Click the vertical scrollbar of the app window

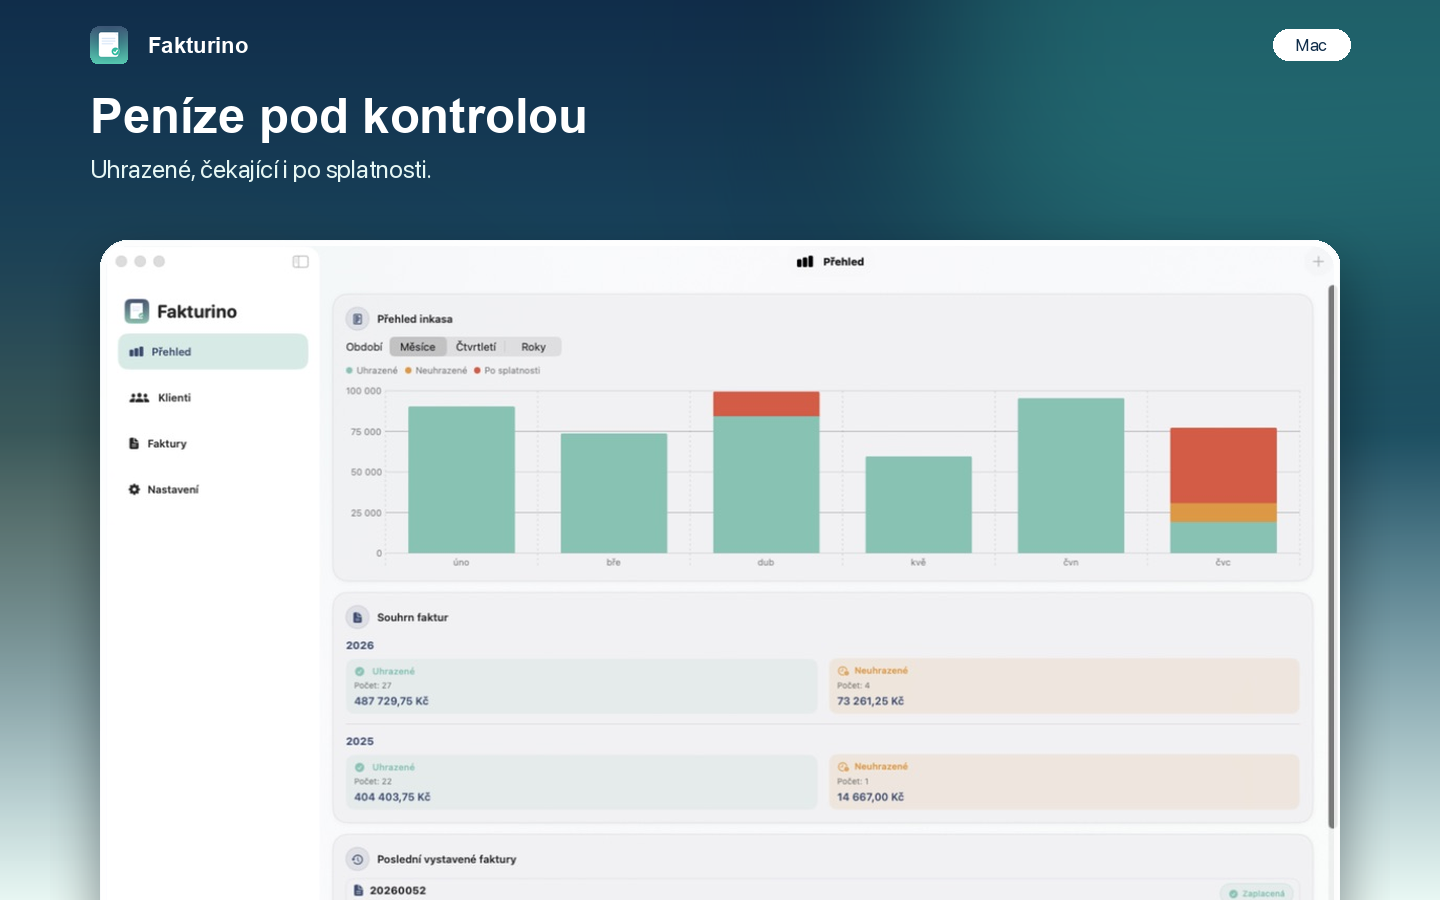coord(1331,557)
